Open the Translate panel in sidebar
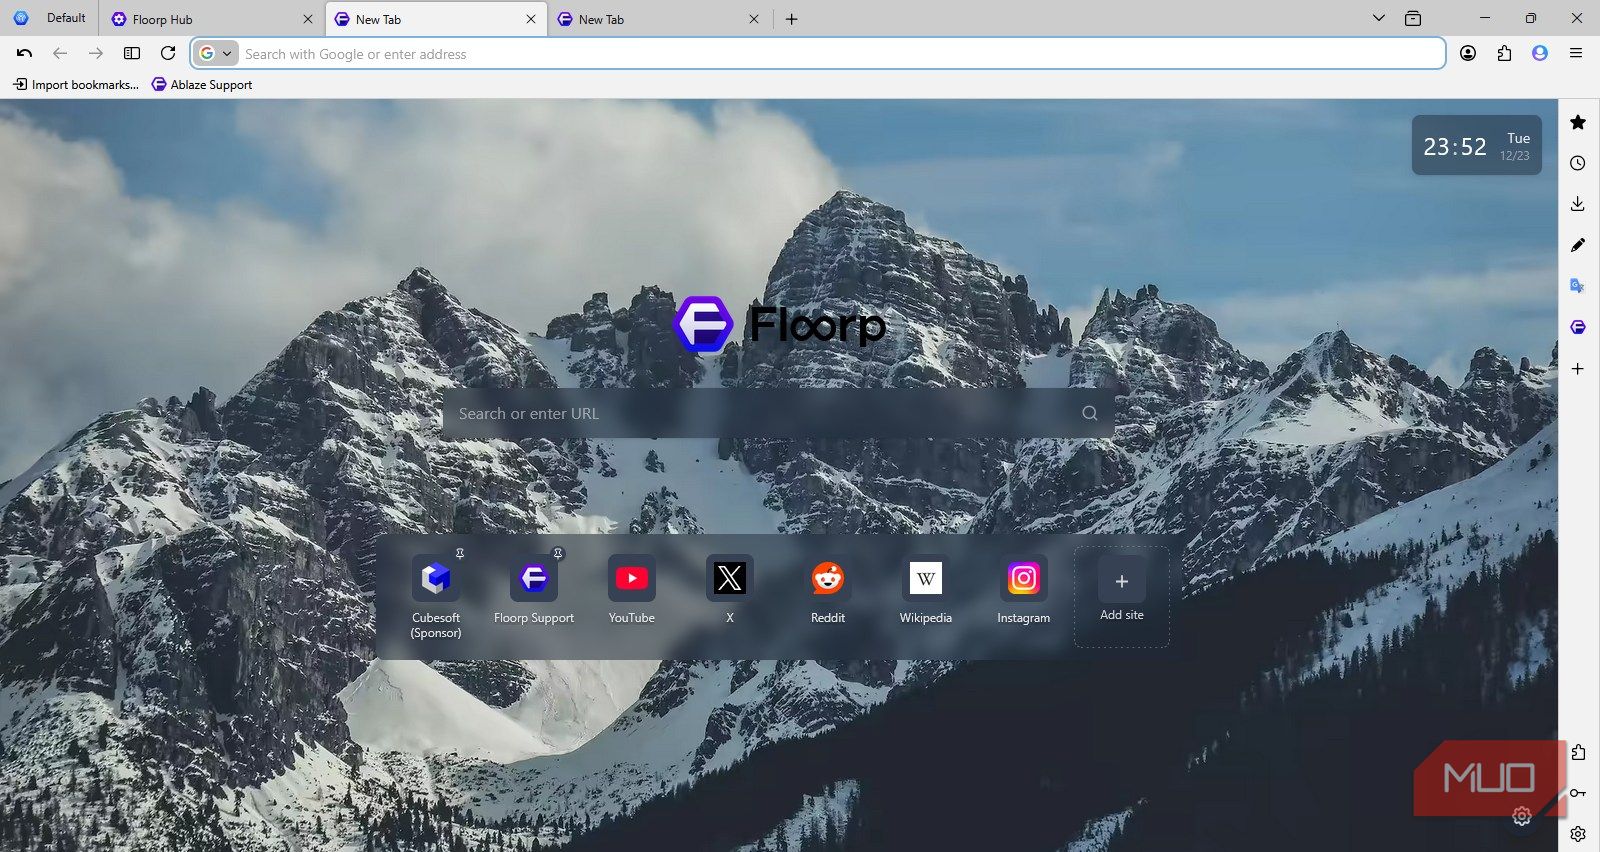Viewport: 1600px width, 852px height. point(1578,286)
